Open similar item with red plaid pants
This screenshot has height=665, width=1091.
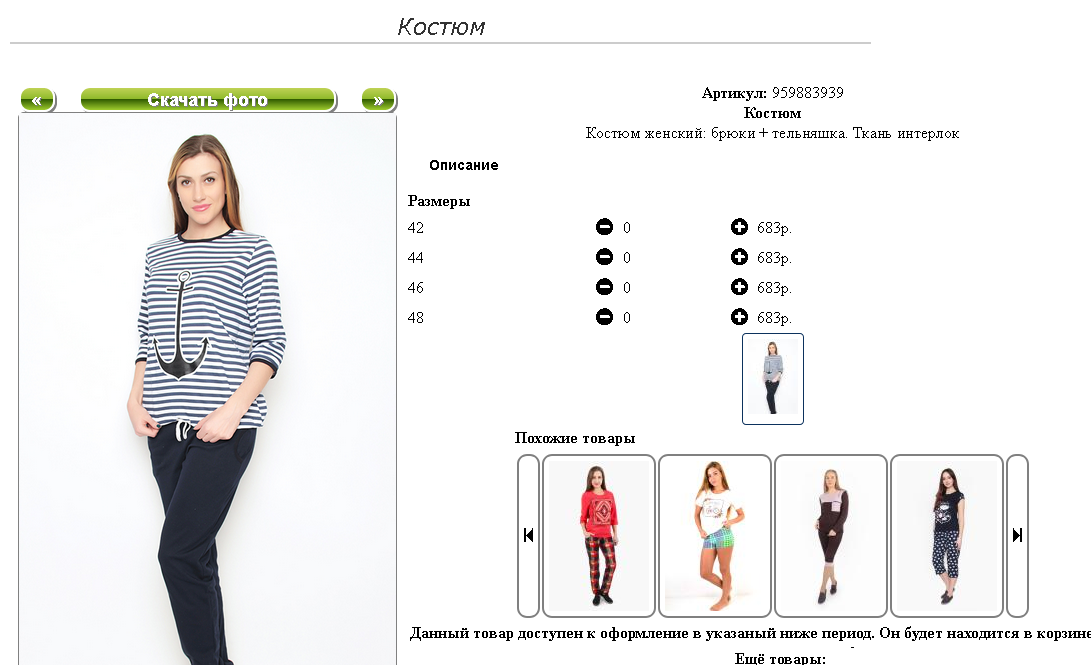[598, 536]
